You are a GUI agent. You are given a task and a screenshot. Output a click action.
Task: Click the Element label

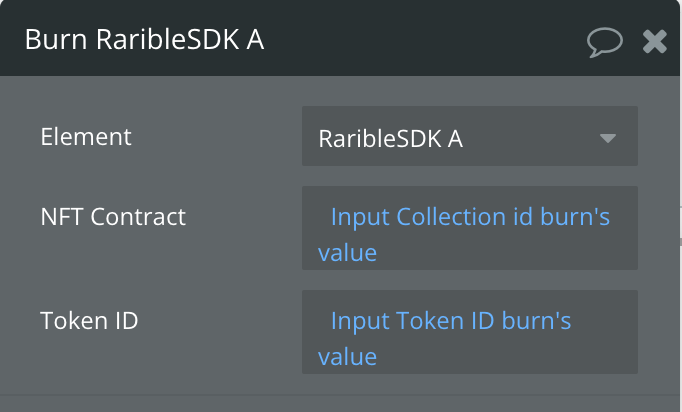click(x=86, y=137)
